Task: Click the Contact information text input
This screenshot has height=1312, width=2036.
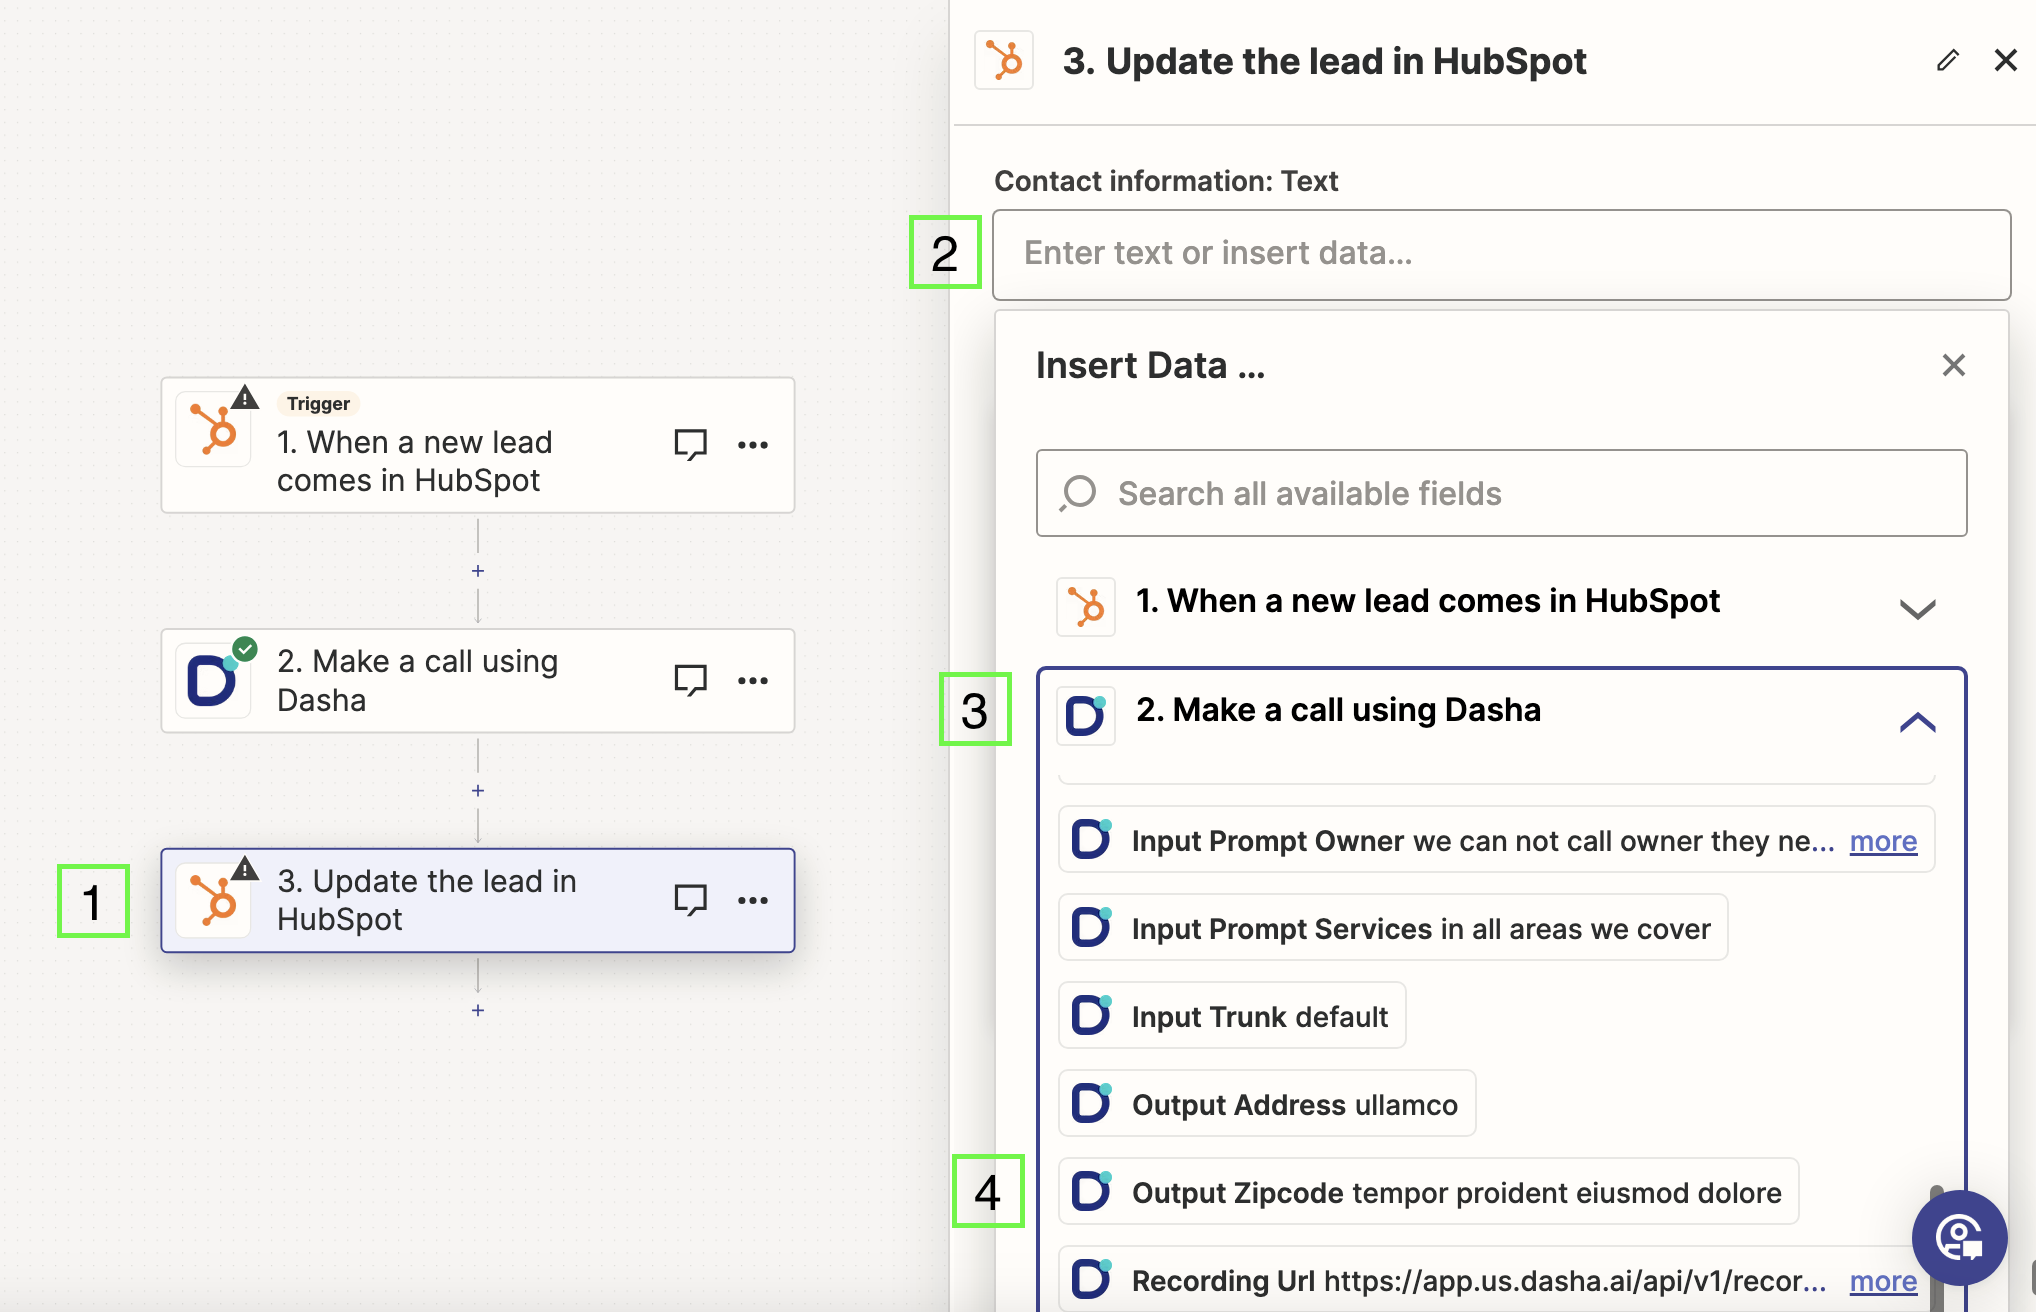Action: pyautogui.click(x=1501, y=254)
